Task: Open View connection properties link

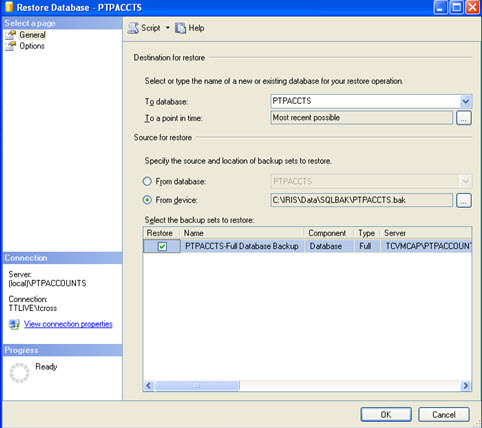Action: (x=68, y=324)
